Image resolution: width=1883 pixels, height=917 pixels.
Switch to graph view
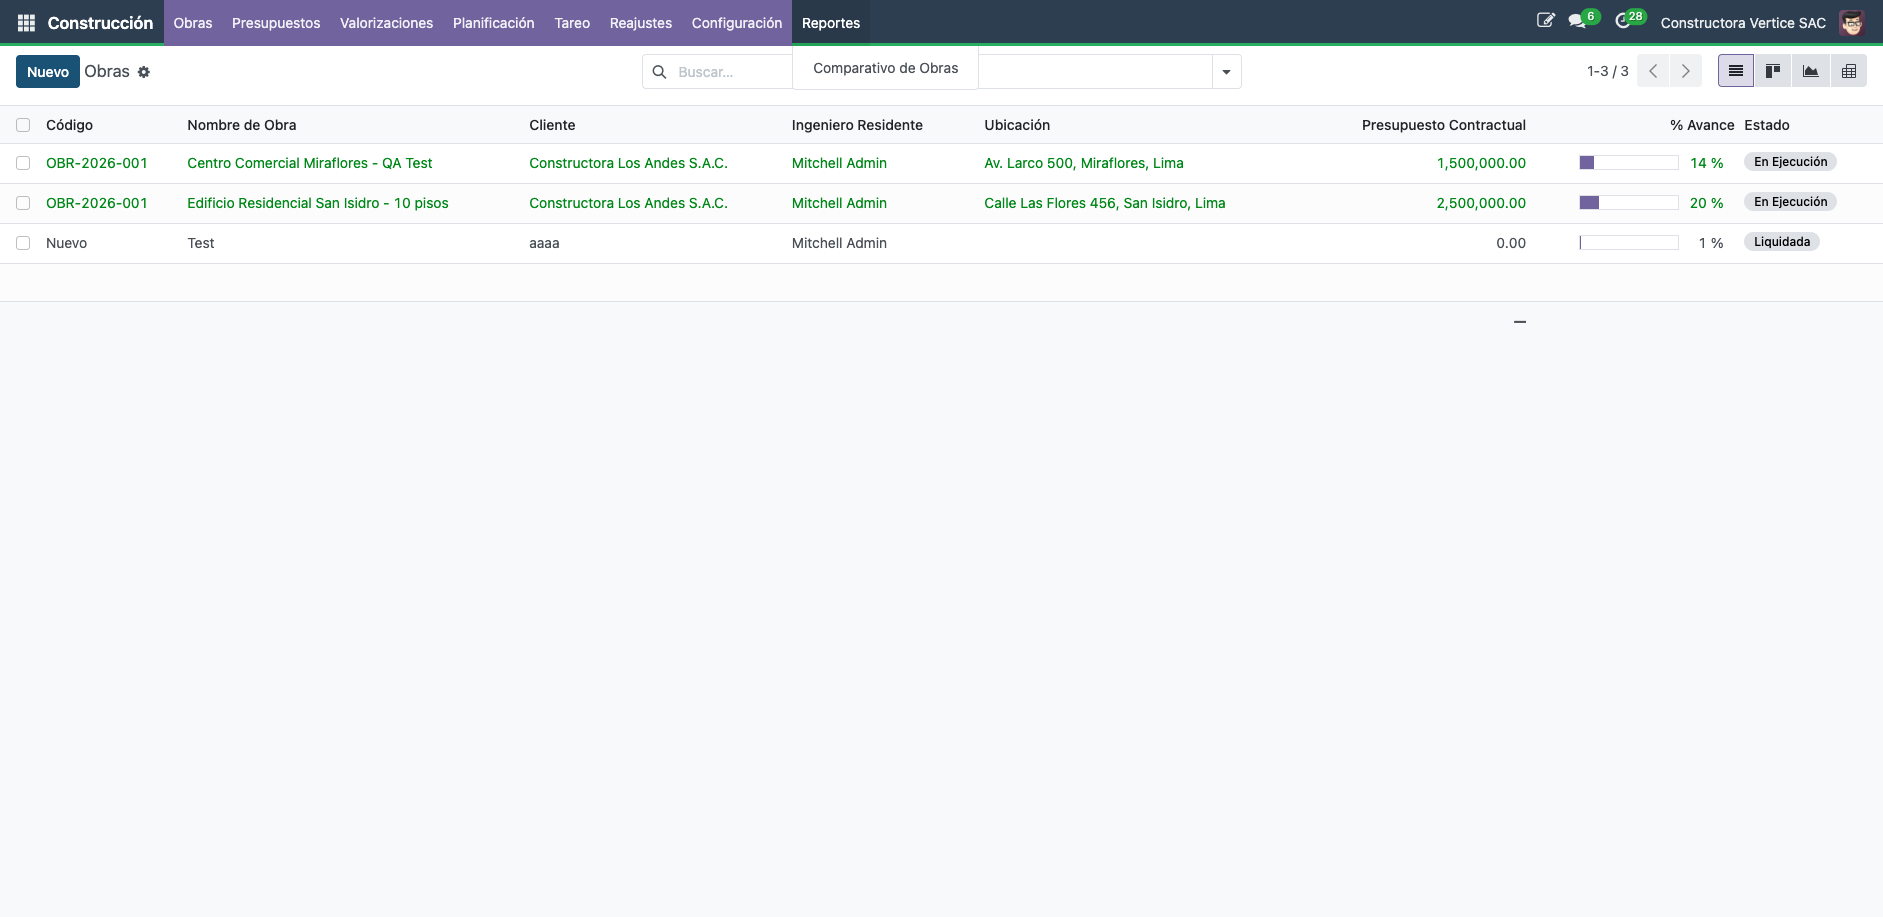coord(1811,71)
